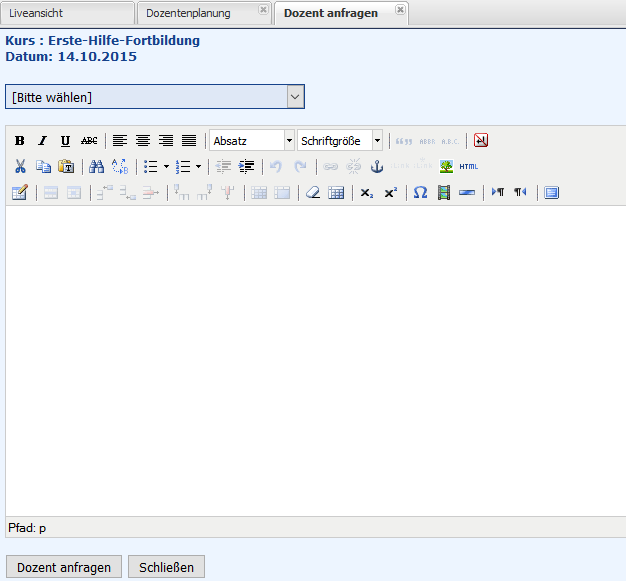This screenshot has height=581, width=626.
Task: Click inside the empty editor text area
Action: [x=313, y=360]
